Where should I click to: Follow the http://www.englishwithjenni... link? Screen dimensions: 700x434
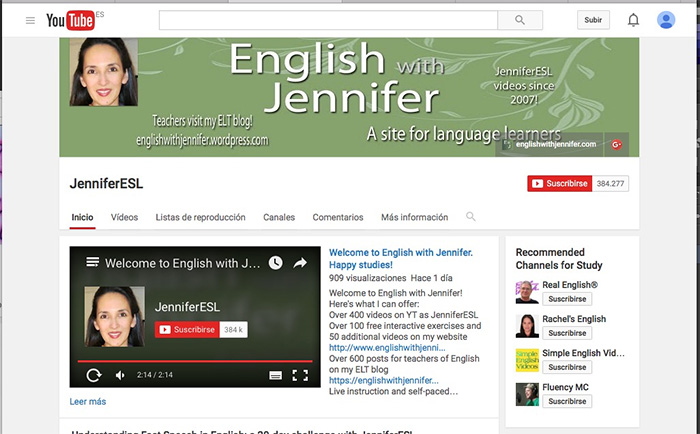387,347
